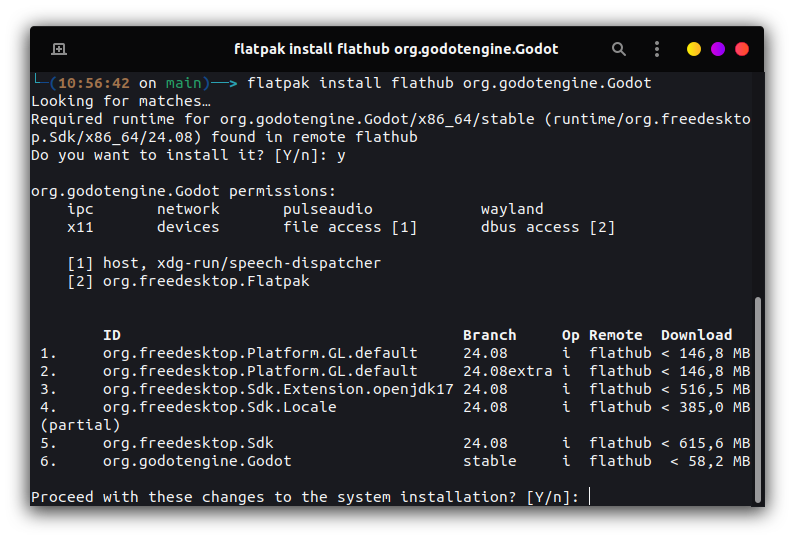This screenshot has height=540, width=794.
Task: Click the typed flatpak install command line
Action: point(449,83)
